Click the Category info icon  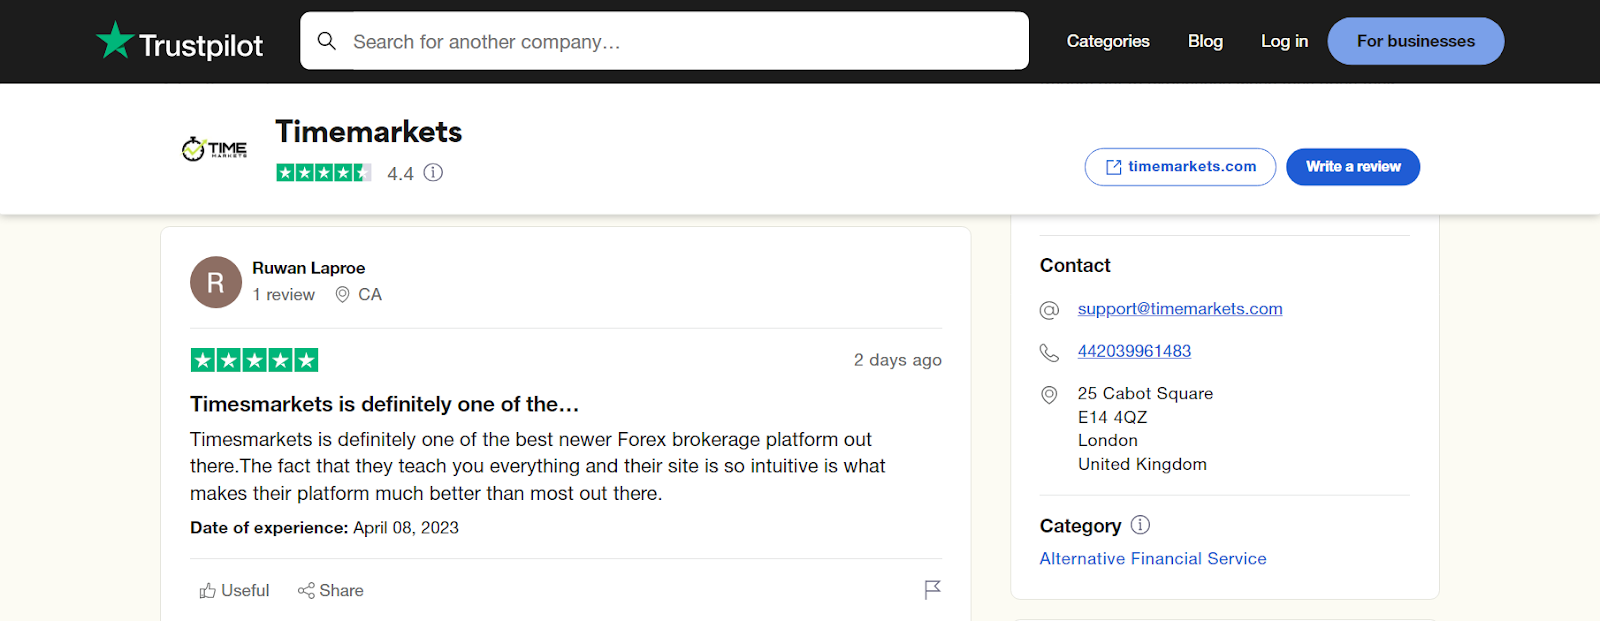[1140, 525]
